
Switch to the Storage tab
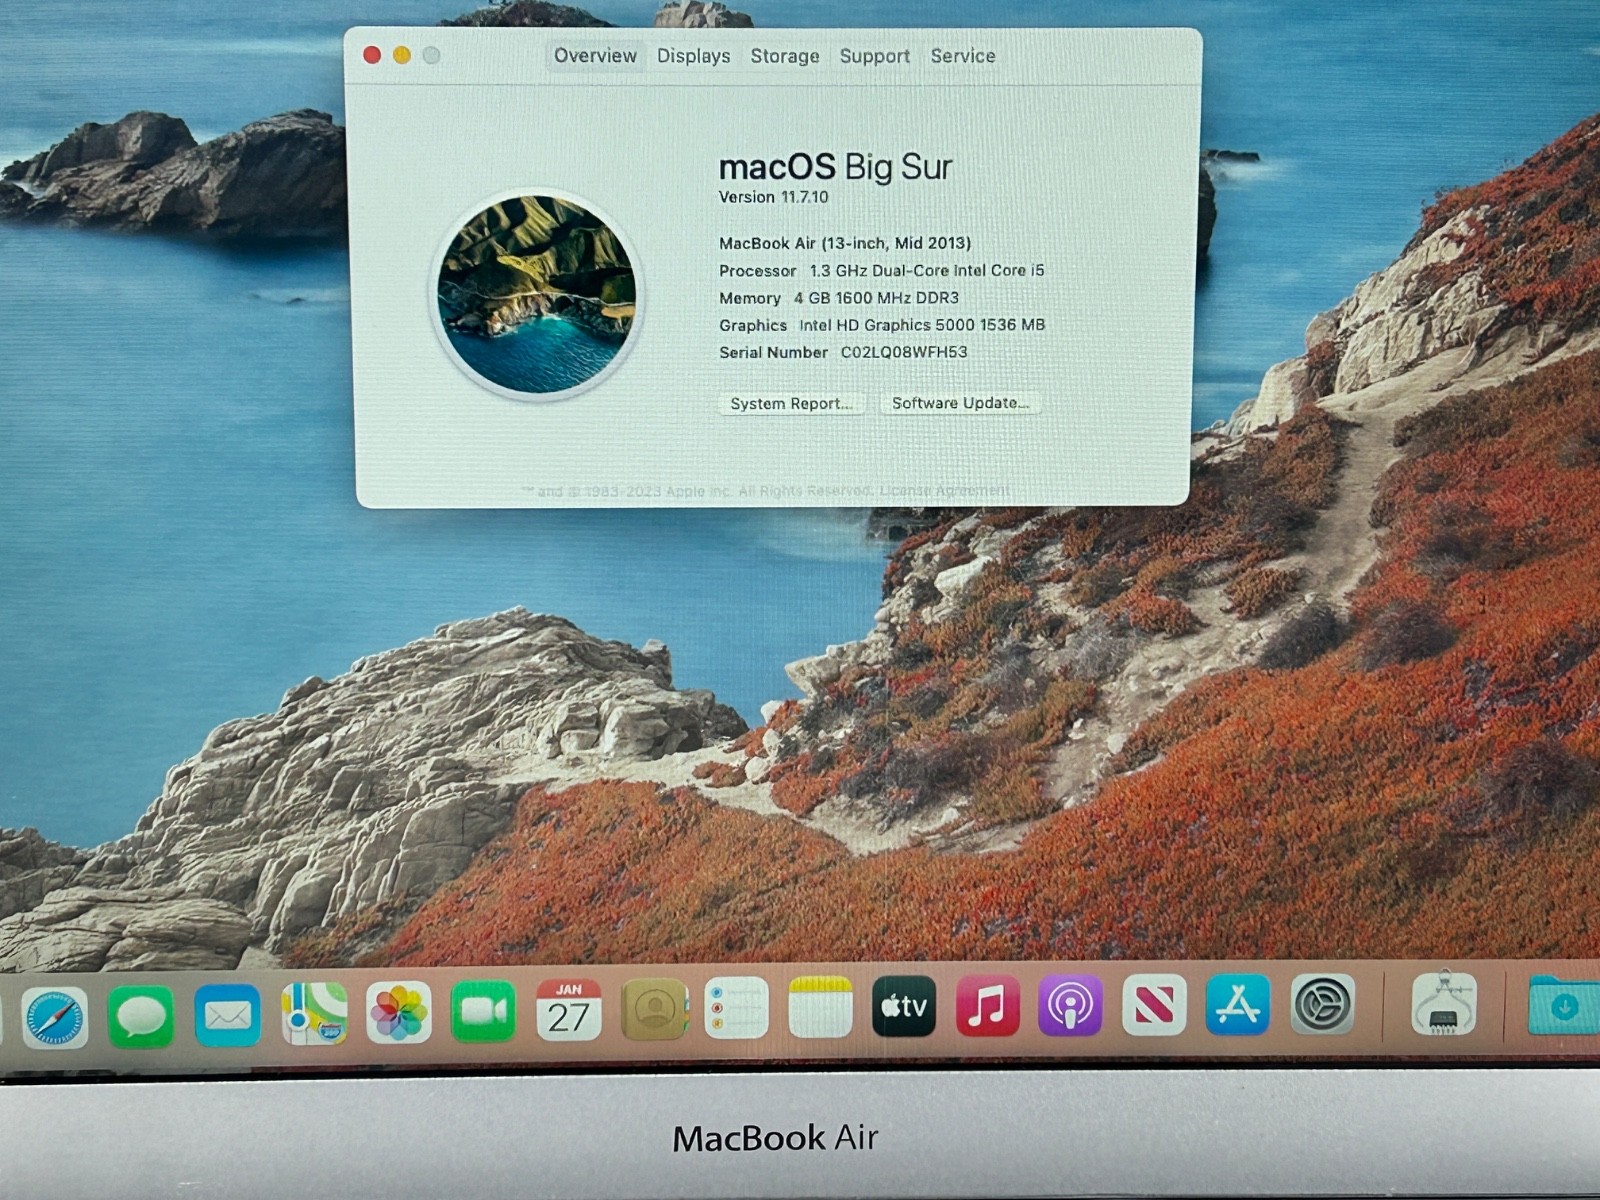coord(785,56)
